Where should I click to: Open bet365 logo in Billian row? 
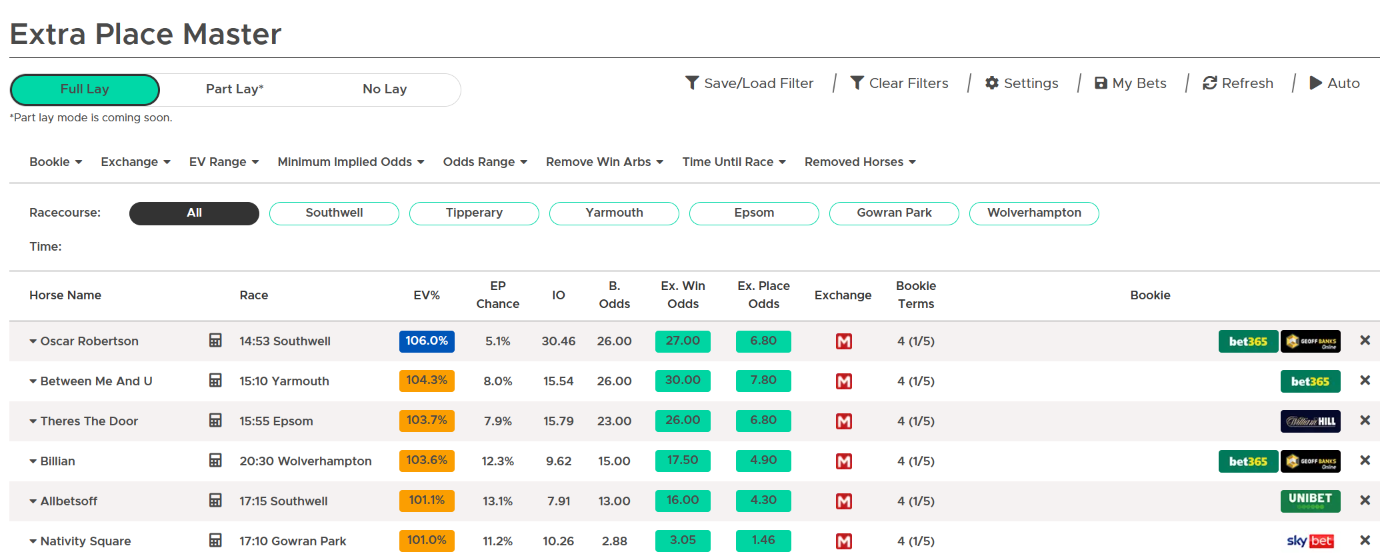(x=1248, y=461)
